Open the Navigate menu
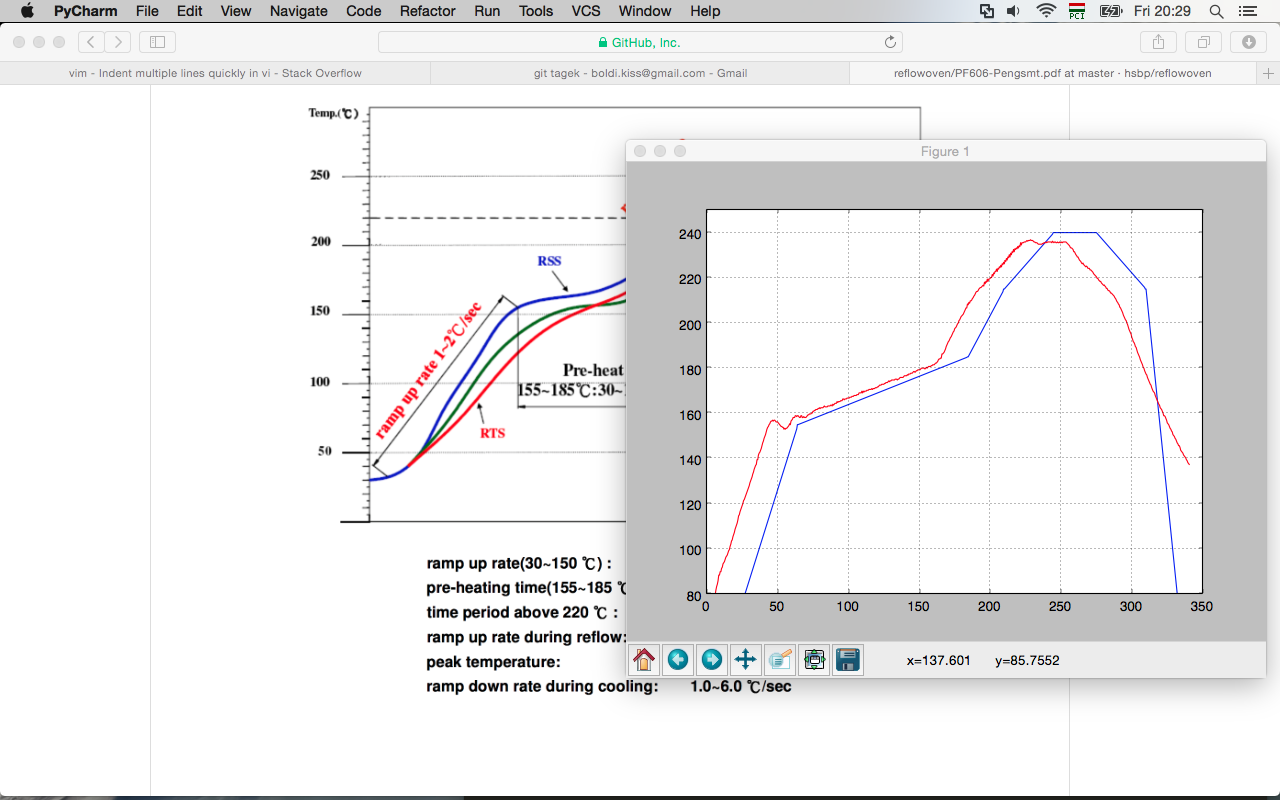1280x800 pixels. (x=299, y=11)
